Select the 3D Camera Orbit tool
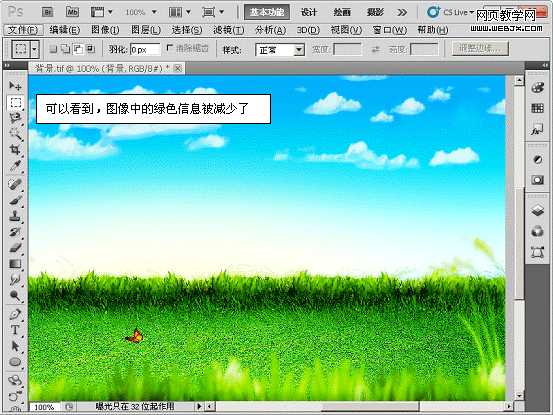 (15, 396)
